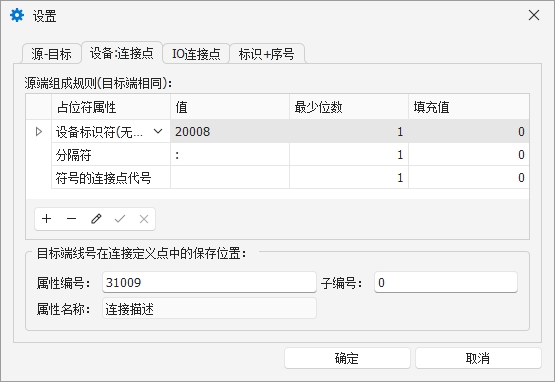The image size is (555, 382).
Task: Click the 属性名称 field showing 连接描述
Action: pos(209,308)
